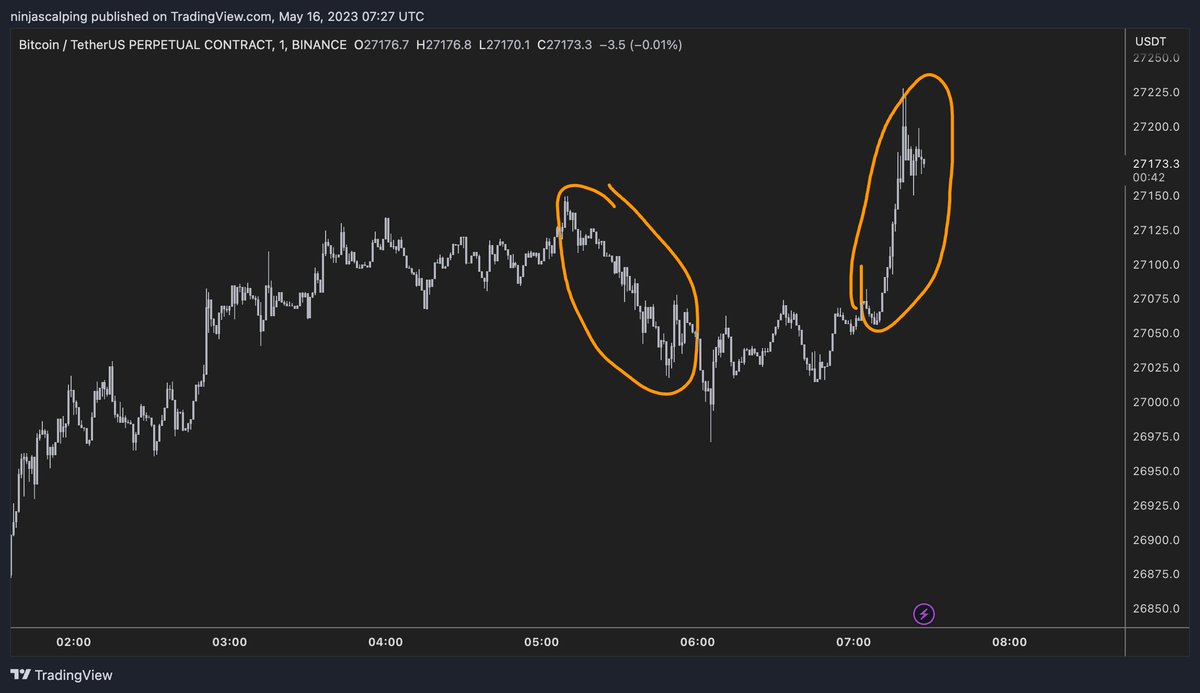Click the bar countdown timer 00:42
The height and width of the screenshot is (693, 1200).
[1148, 176]
